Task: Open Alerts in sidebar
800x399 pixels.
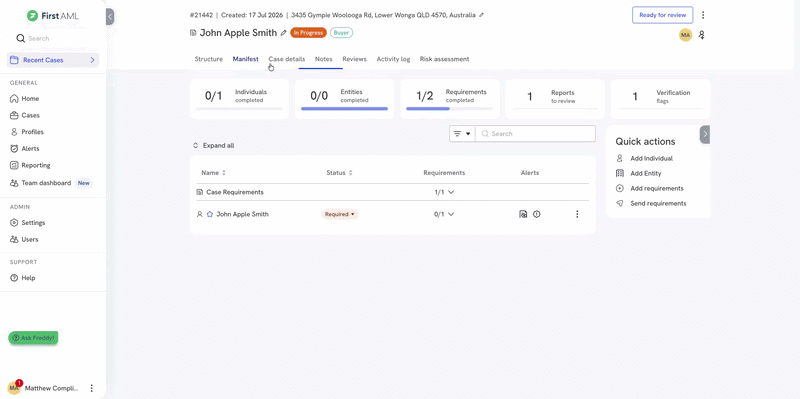Action: (x=30, y=148)
